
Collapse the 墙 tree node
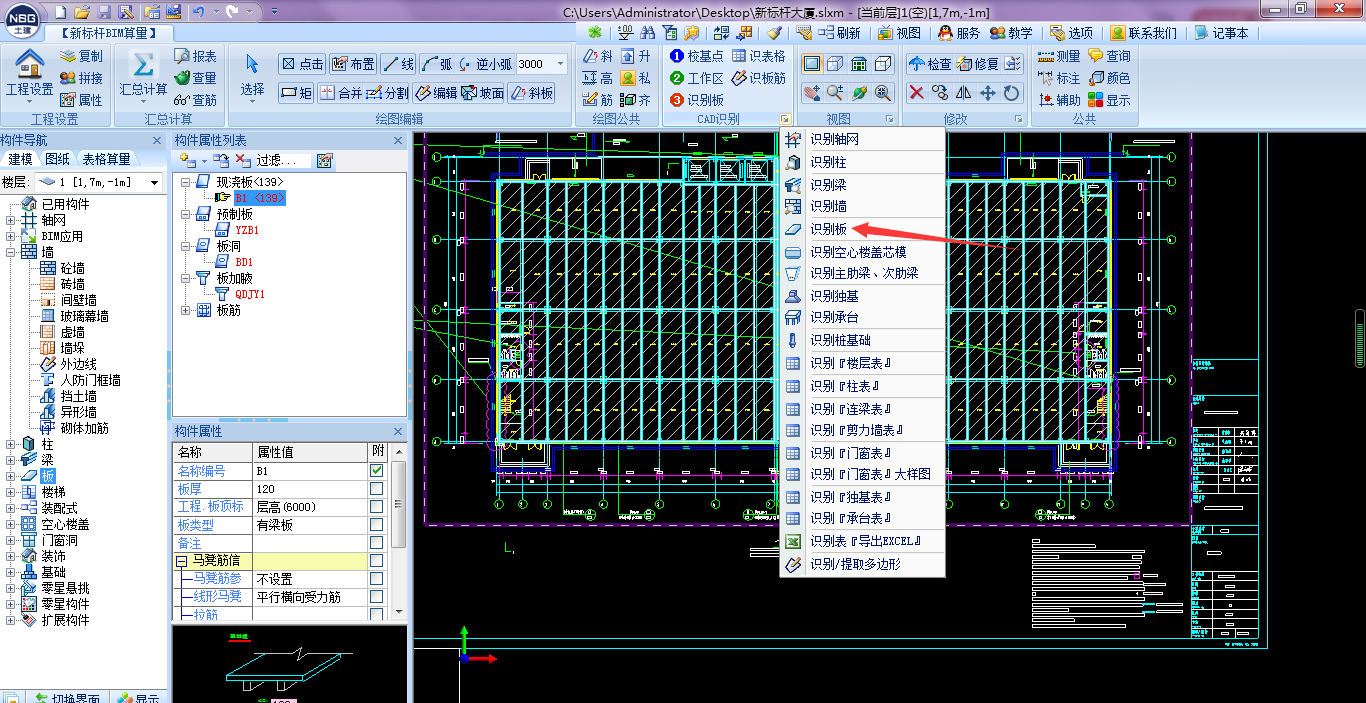coord(11,253)
